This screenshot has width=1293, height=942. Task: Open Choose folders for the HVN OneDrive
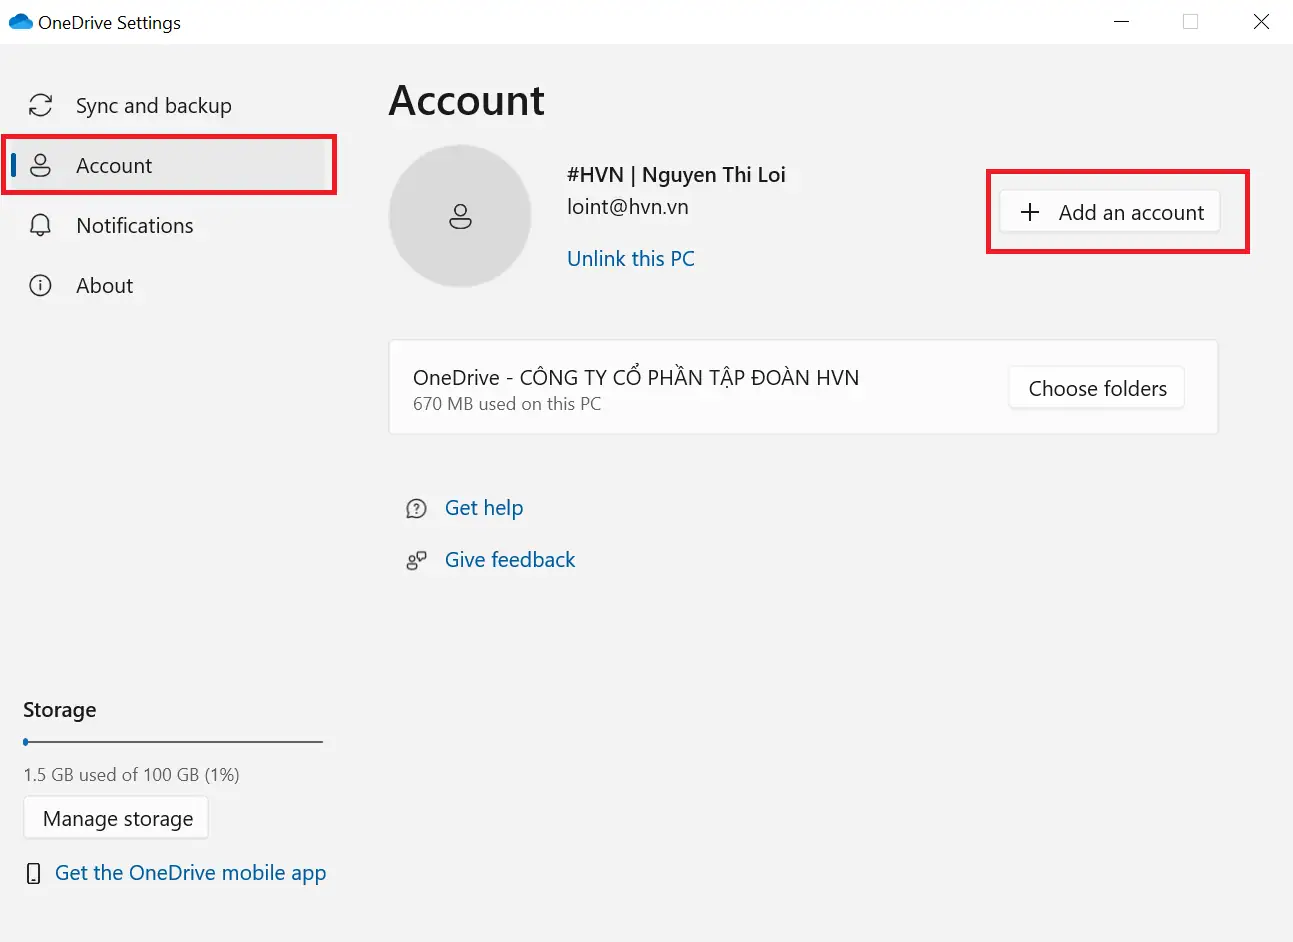[x=1095, y=388]
